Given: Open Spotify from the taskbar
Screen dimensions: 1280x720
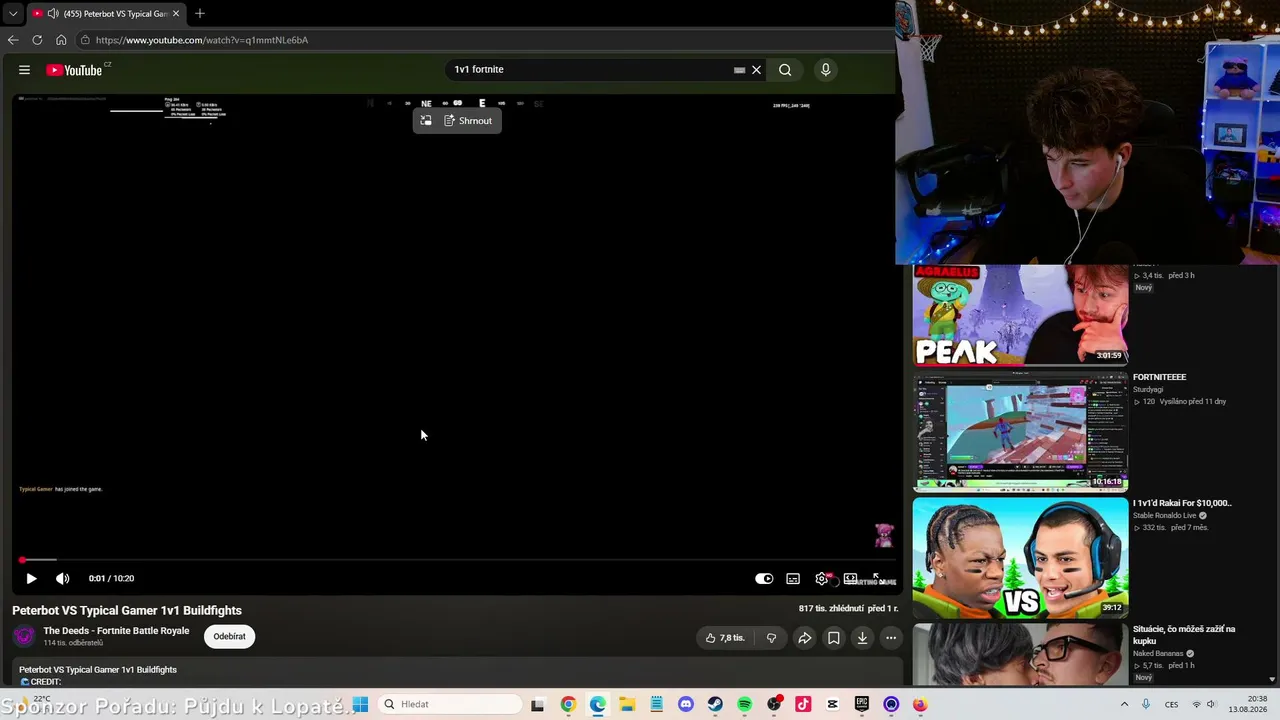Looking at the screenshot, I should coord(745,704).
